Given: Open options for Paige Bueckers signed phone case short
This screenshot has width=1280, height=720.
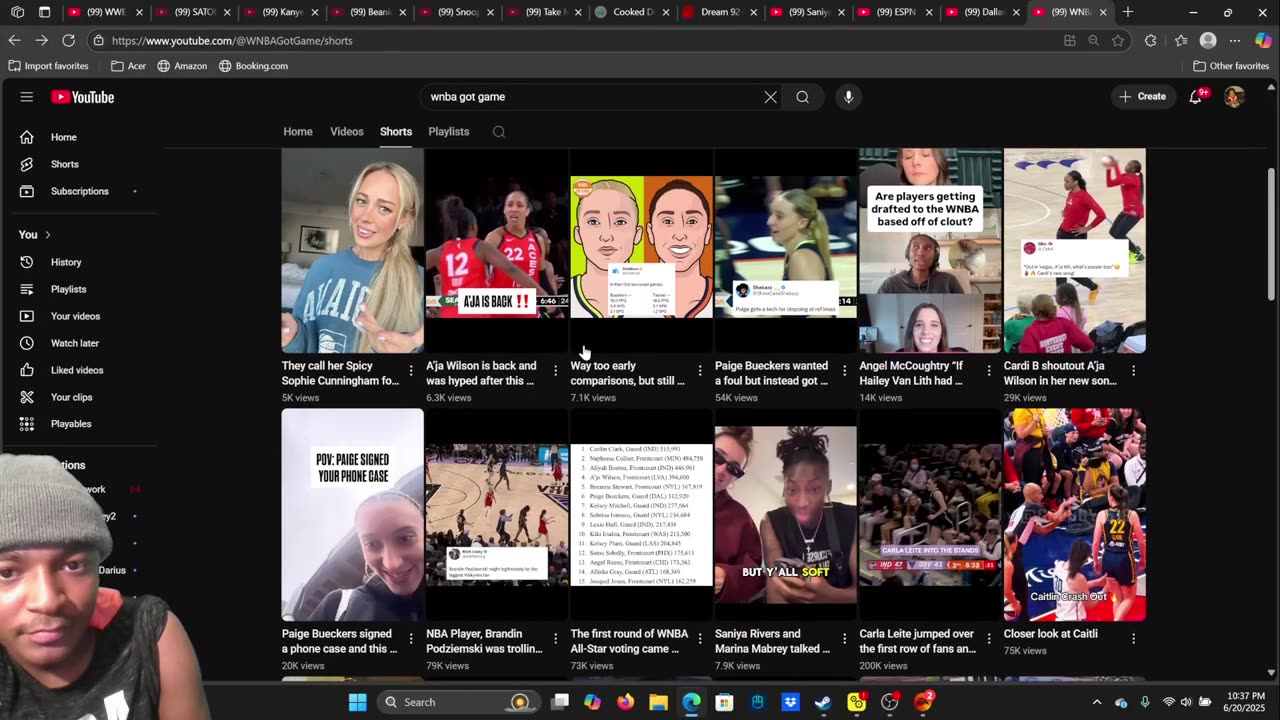Looking at the screenshot, I should [x=411, y=638].
